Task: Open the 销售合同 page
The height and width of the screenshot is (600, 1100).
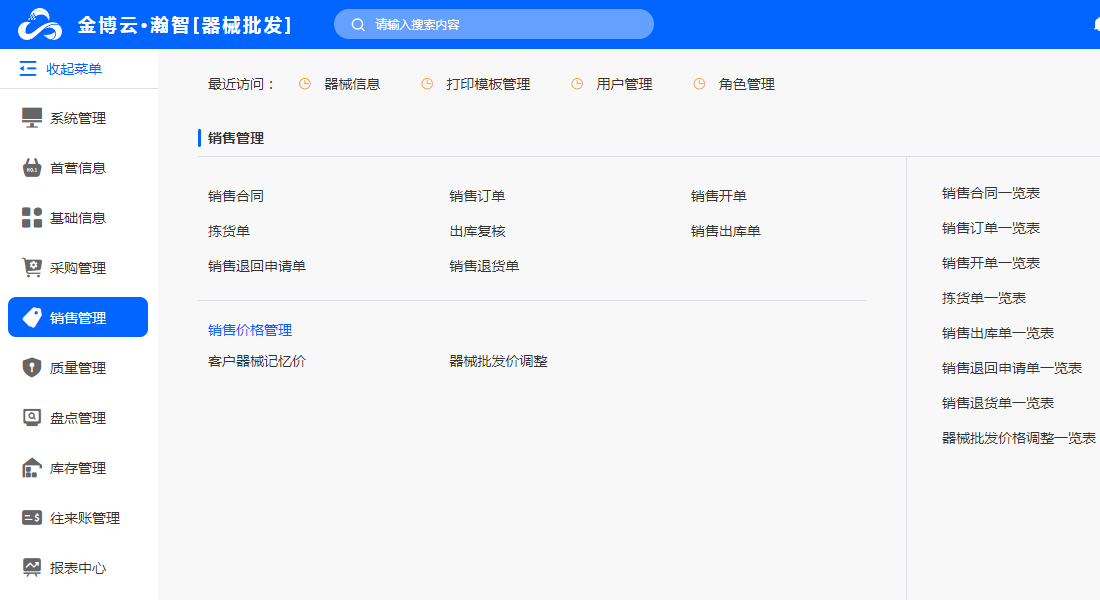Action: (x=236, y=197)
